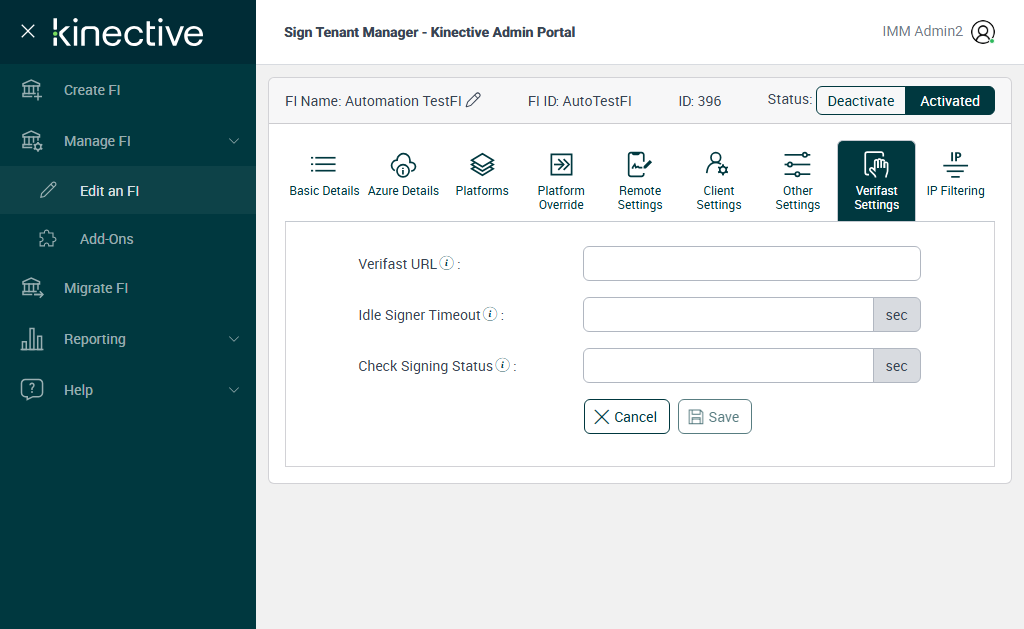Open the user profile avatar icon
Image resolution: width=1024 pixels, height=629 pixels.
pyautogui.click(x=983, y=32)
